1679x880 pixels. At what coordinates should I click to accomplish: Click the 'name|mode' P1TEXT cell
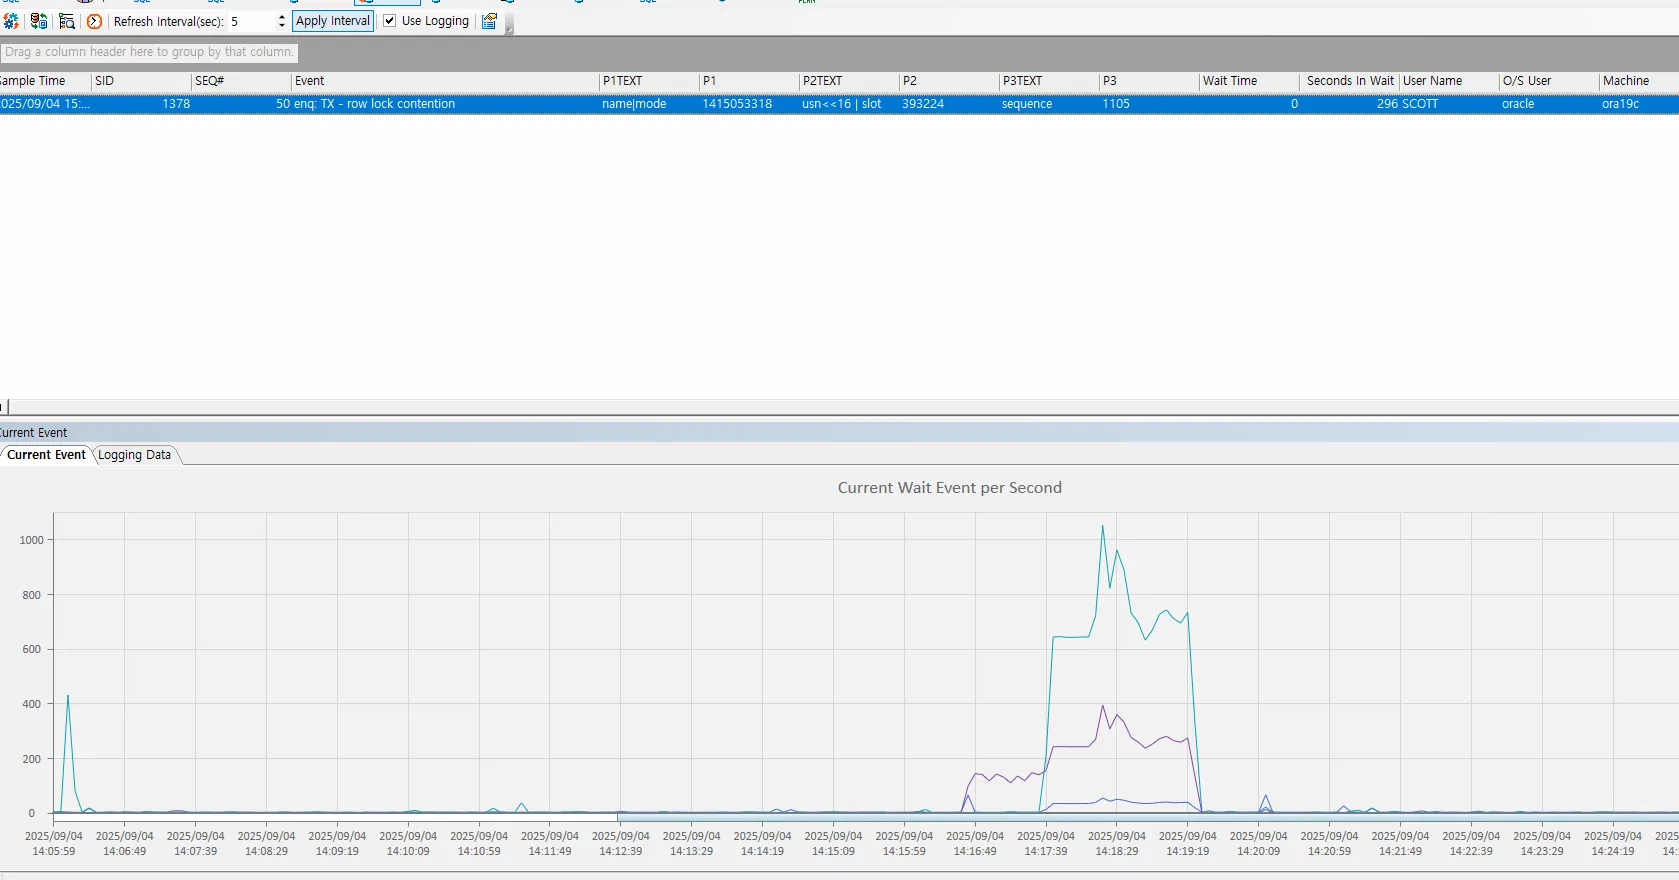(x=634, y=104)
